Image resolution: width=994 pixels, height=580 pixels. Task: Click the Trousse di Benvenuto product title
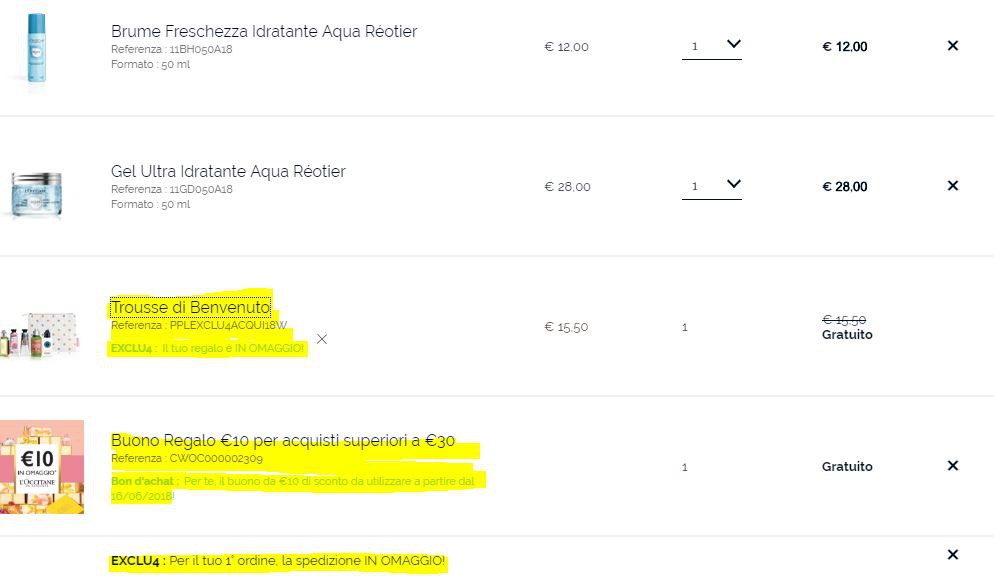190,307
